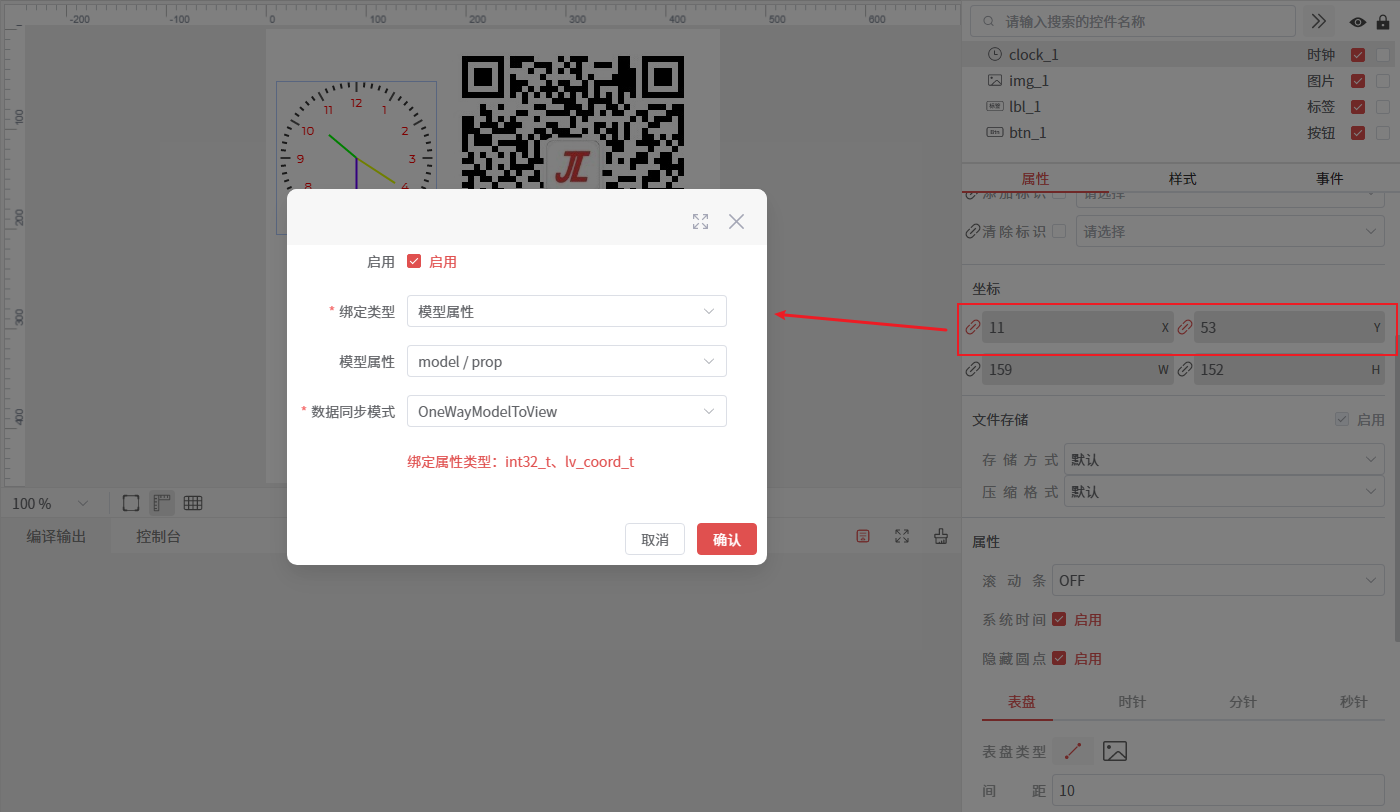The height and width of the screenshot is (812, 1400).
Task: Open binding via link icon for Y coordinate
Action: tap(1185, 327)
